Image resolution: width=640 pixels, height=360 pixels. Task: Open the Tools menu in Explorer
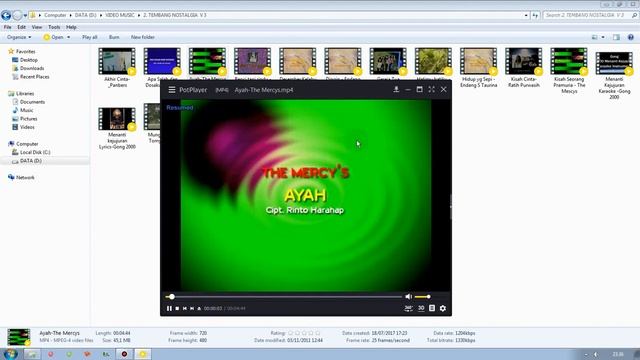(54, 27)
